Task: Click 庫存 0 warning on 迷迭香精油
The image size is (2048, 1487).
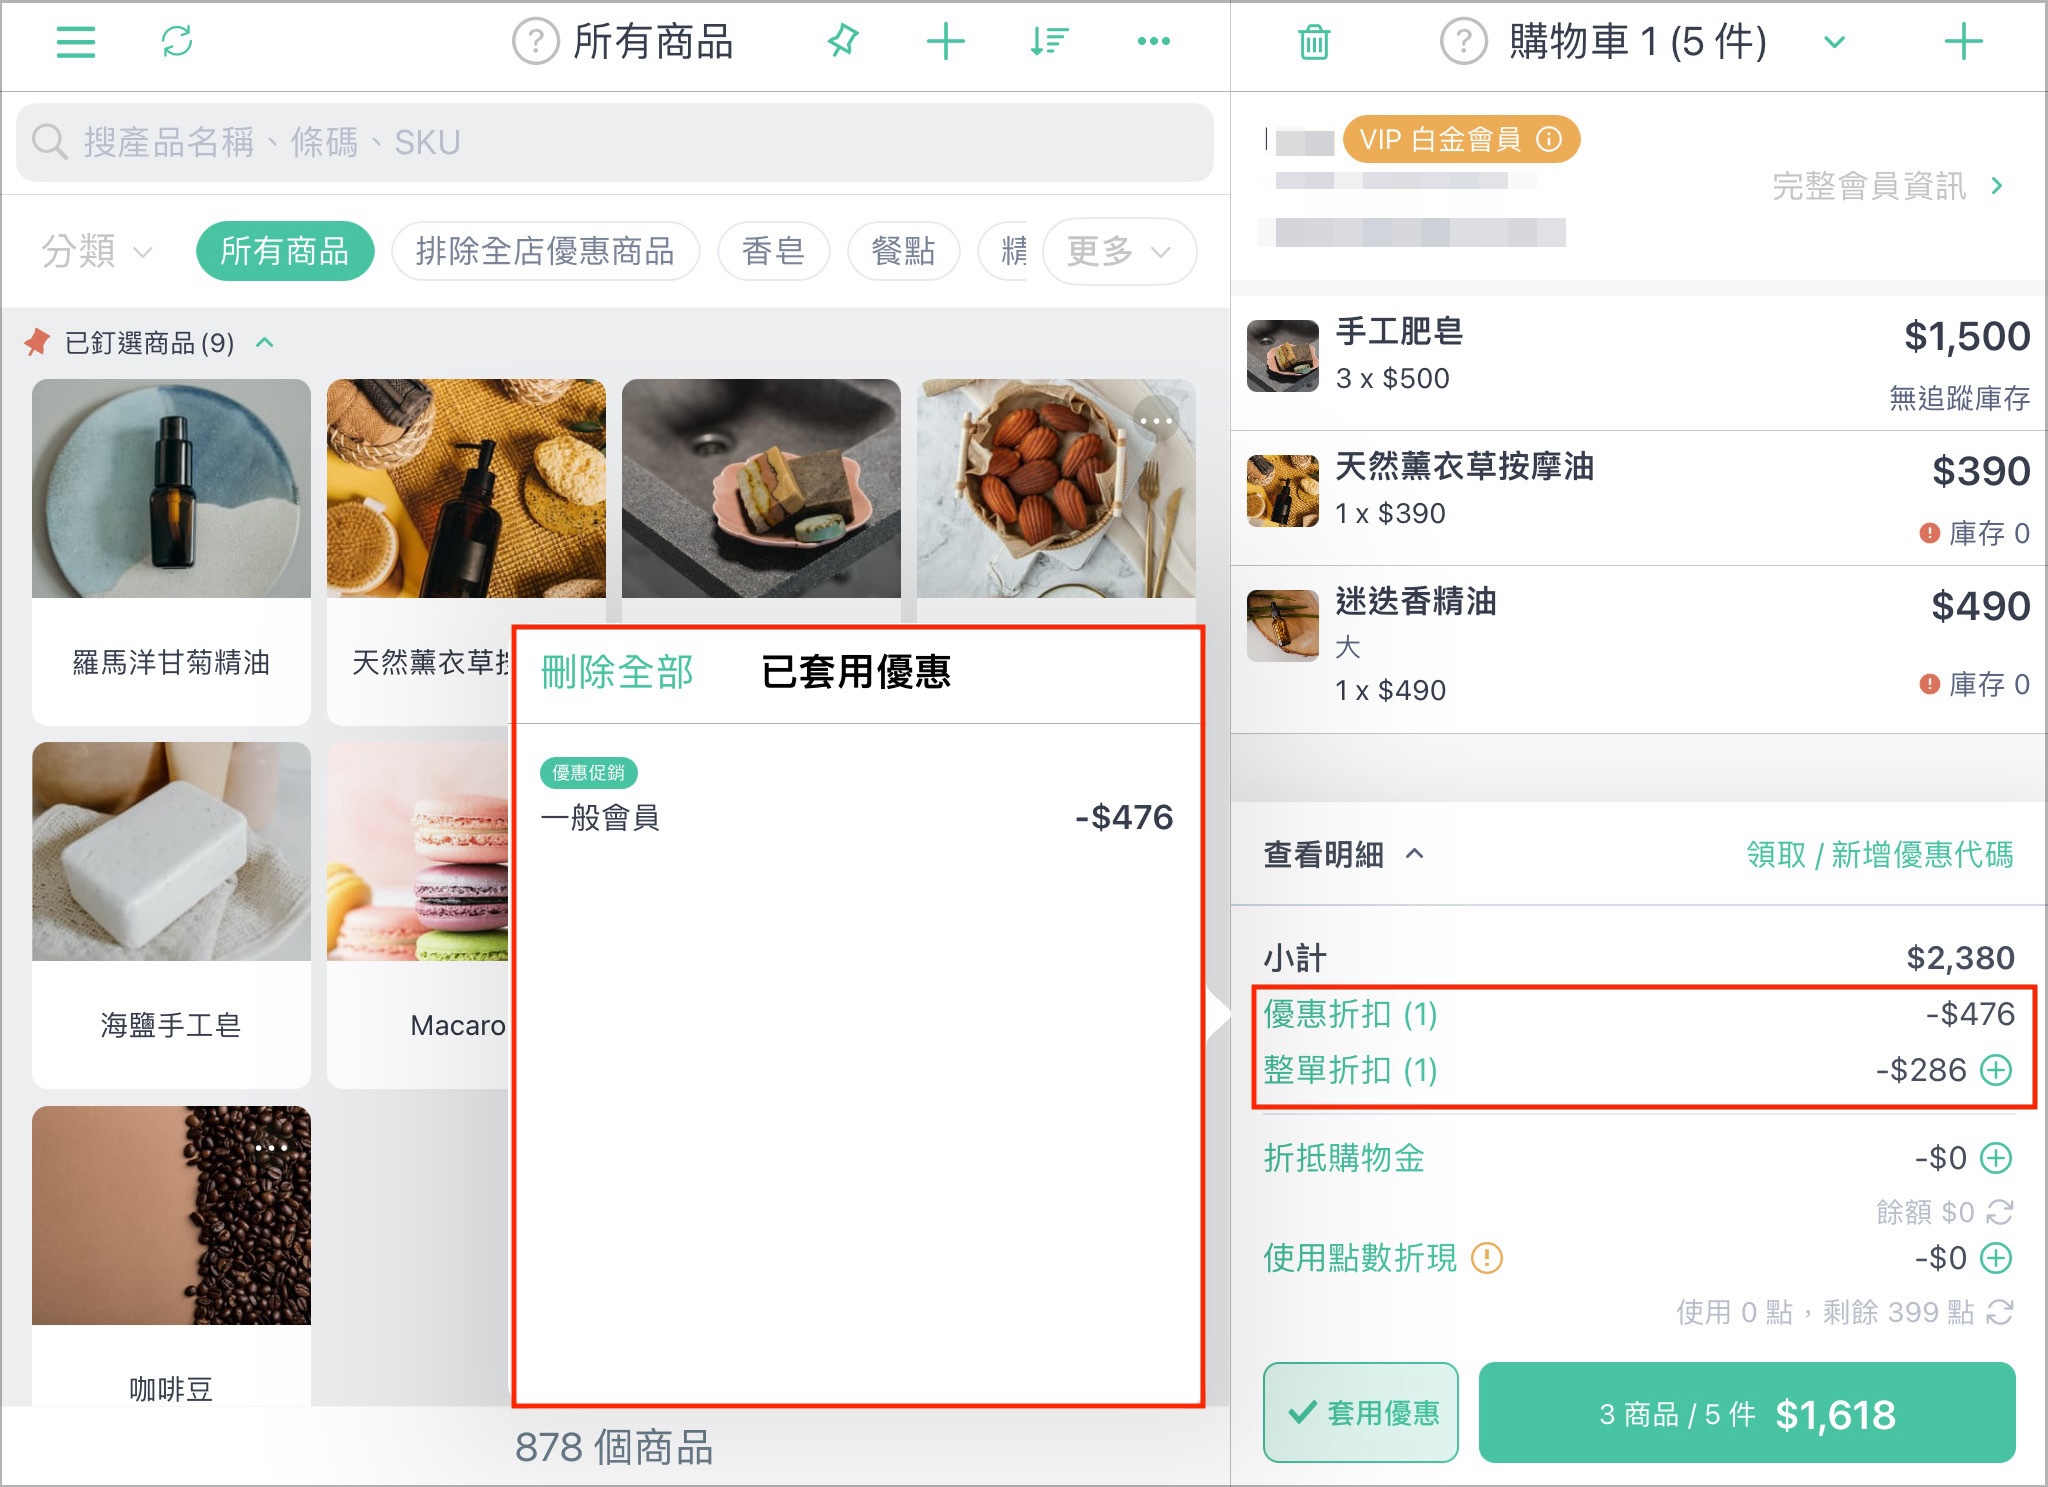Action: click(1974, 684)
